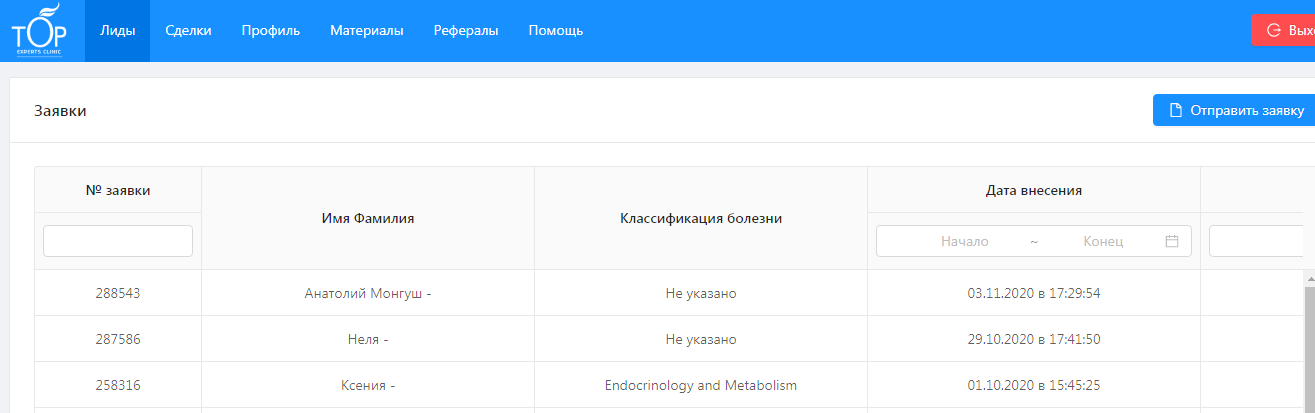The width and height of the screenshot is (1315, 413).
Task: Select the request number 288543 row
Action: (x=118, y=294)
